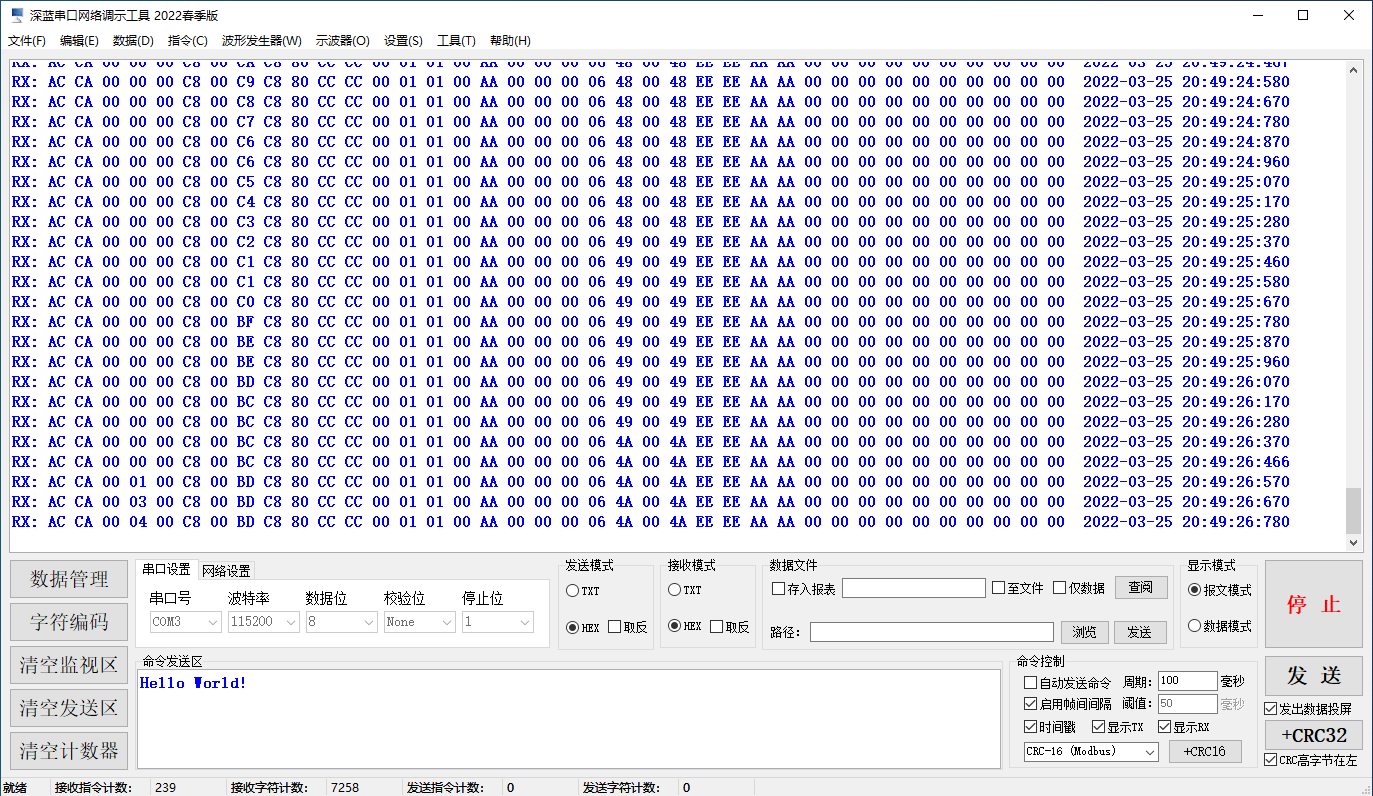Screen dimensions: 1373x796
Task: Select 数据模式 display mode
Action: pyautogui.click(x=1194, y=626)
